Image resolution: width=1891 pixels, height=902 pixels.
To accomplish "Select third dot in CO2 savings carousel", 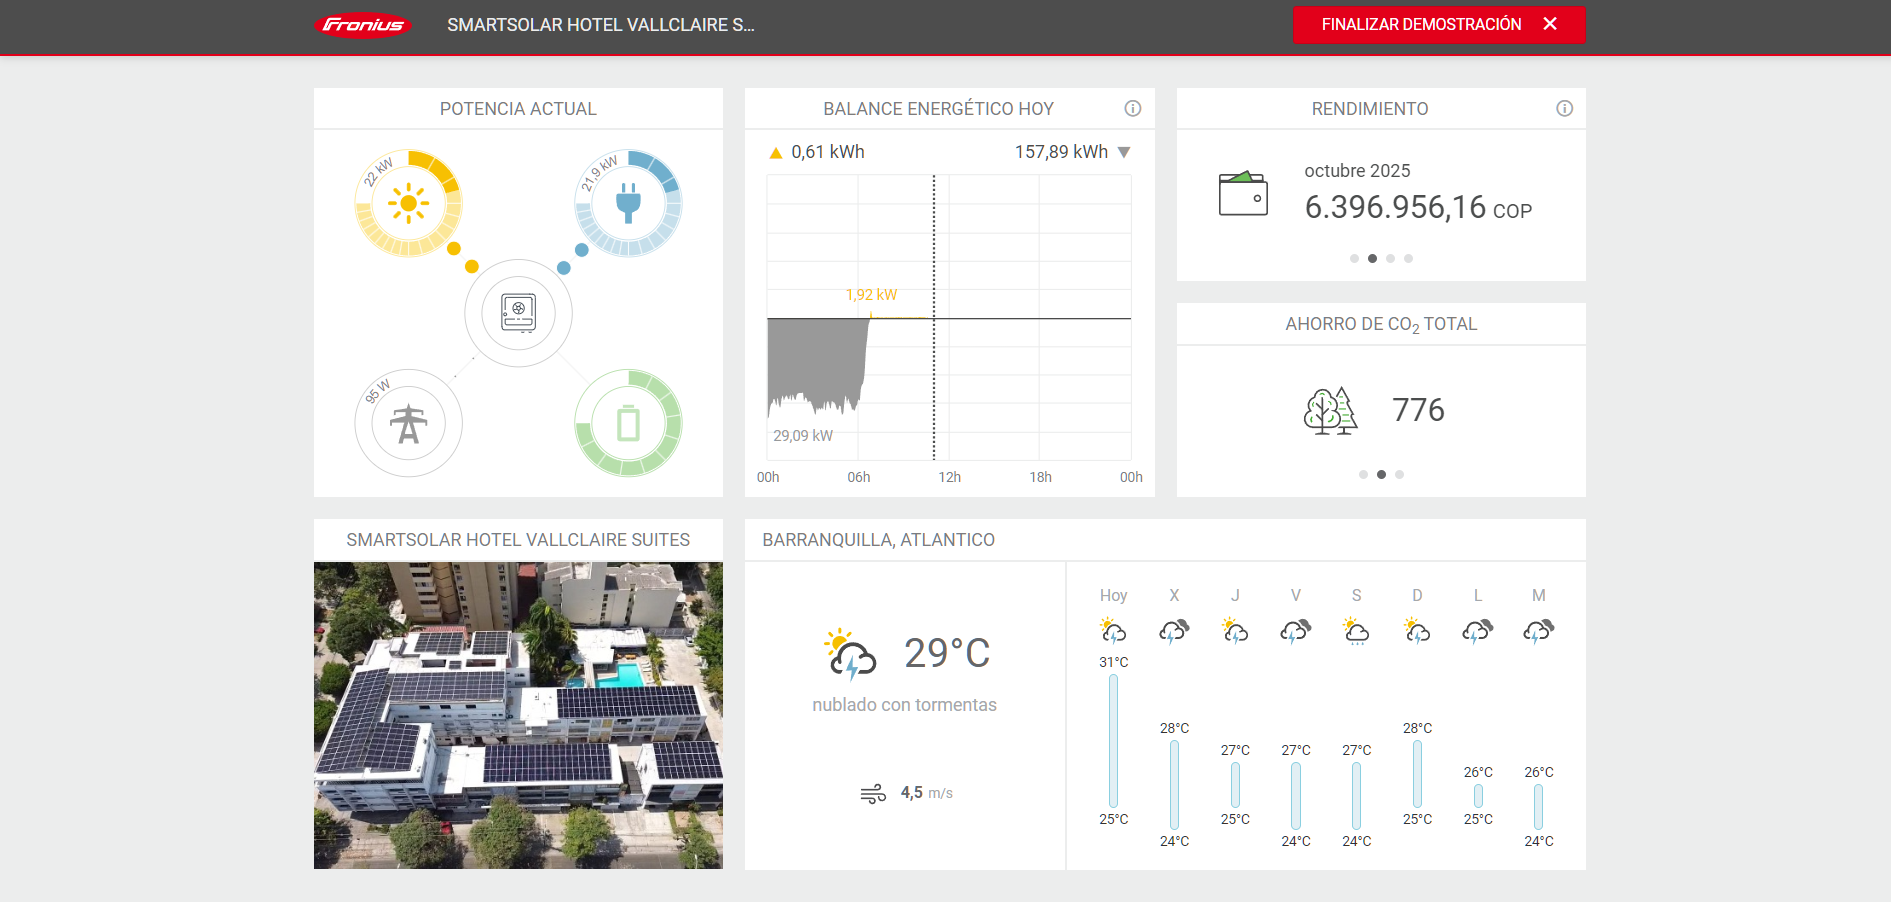I will (1399, 475).
